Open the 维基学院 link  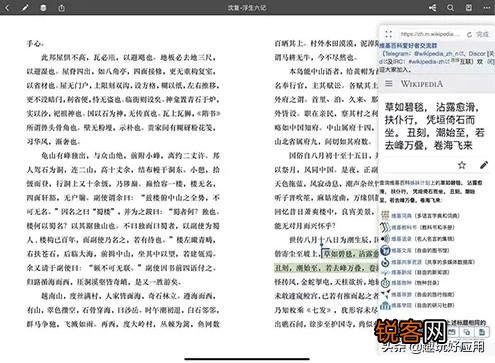401,305
